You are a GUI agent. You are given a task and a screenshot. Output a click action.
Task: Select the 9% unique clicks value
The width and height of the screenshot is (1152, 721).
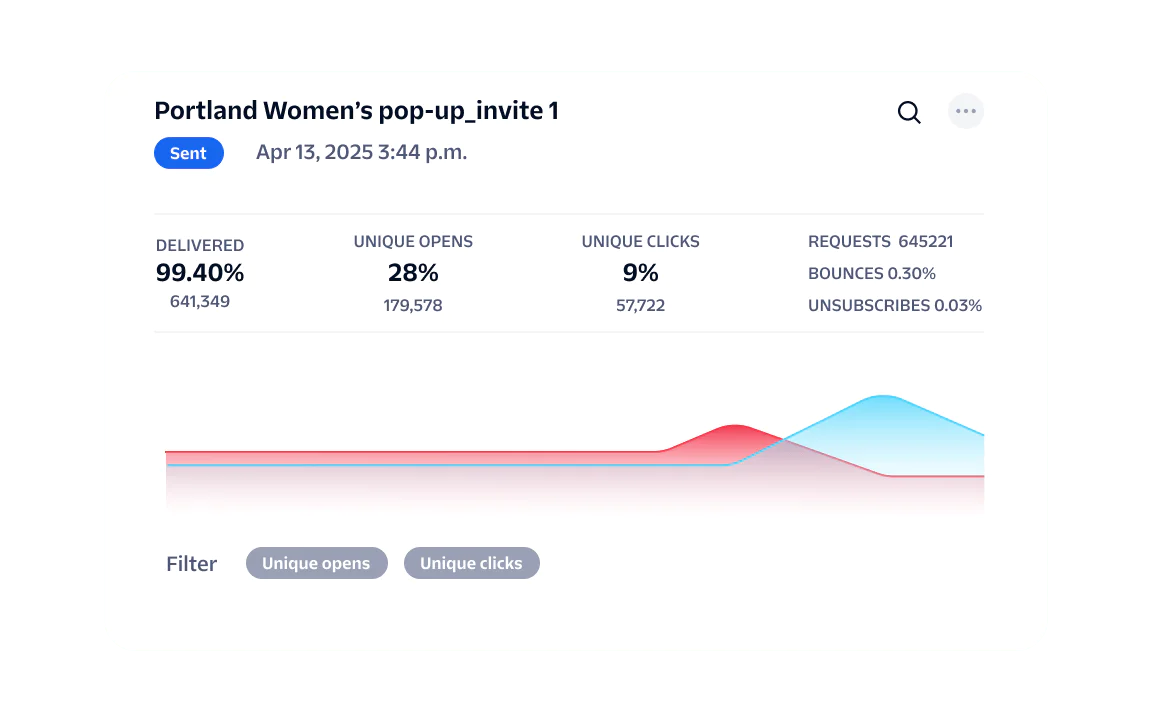[x=641, y=273]
